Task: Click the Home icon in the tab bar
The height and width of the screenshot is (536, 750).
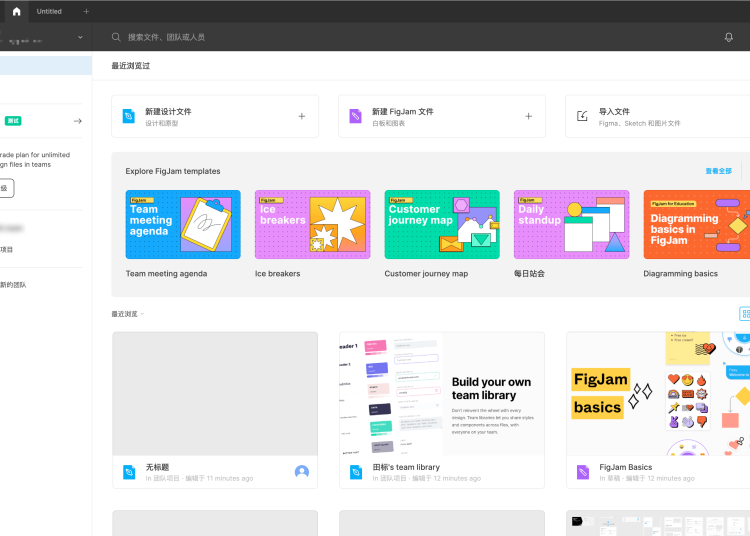Action: point(16,11)
